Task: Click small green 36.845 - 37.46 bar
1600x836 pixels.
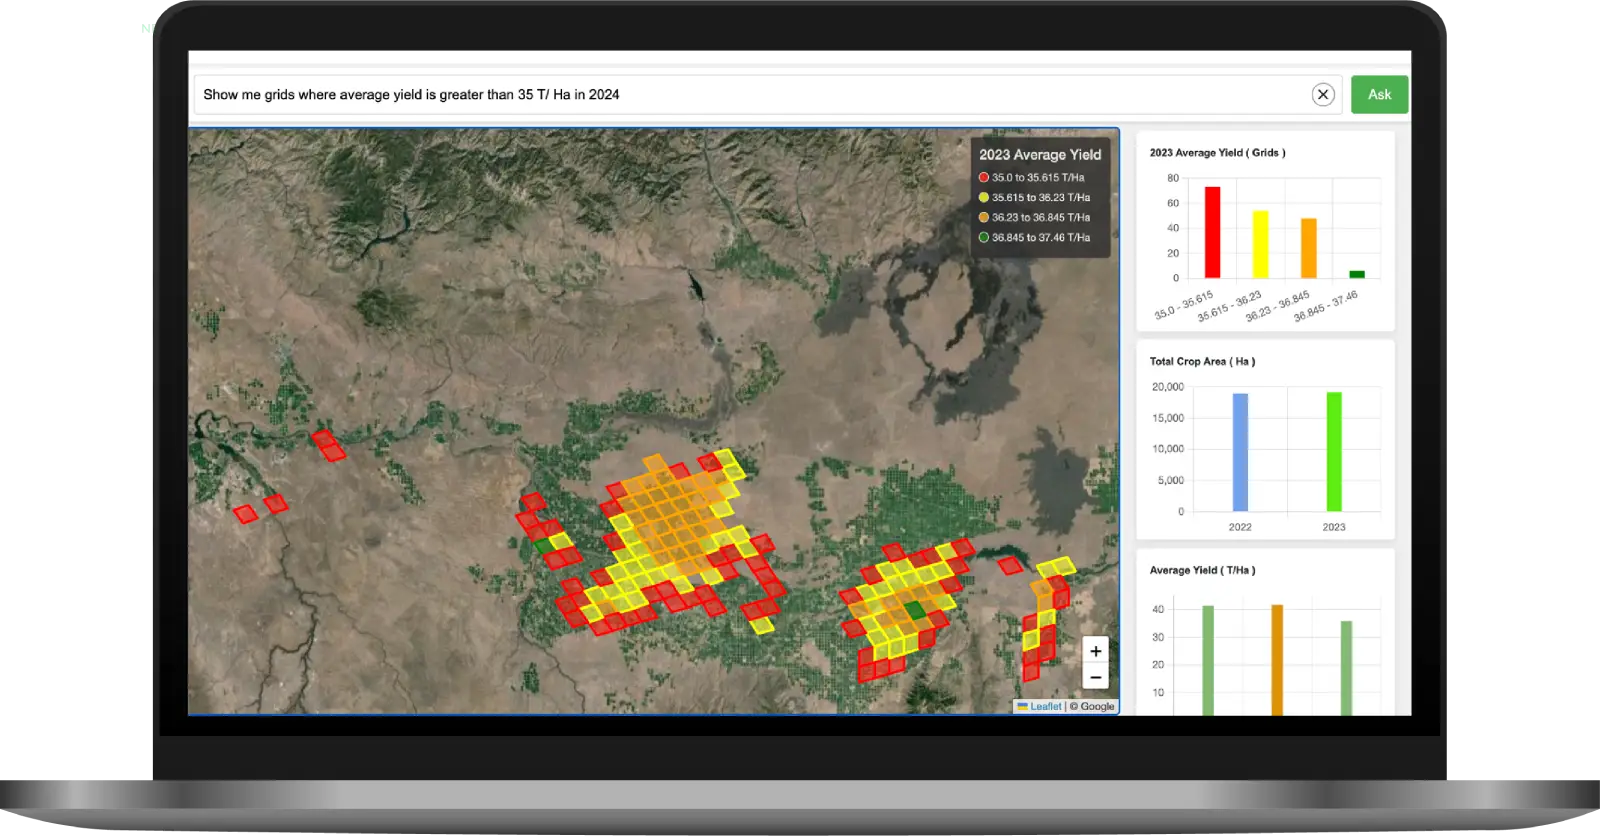Action: pos(1356,274)
